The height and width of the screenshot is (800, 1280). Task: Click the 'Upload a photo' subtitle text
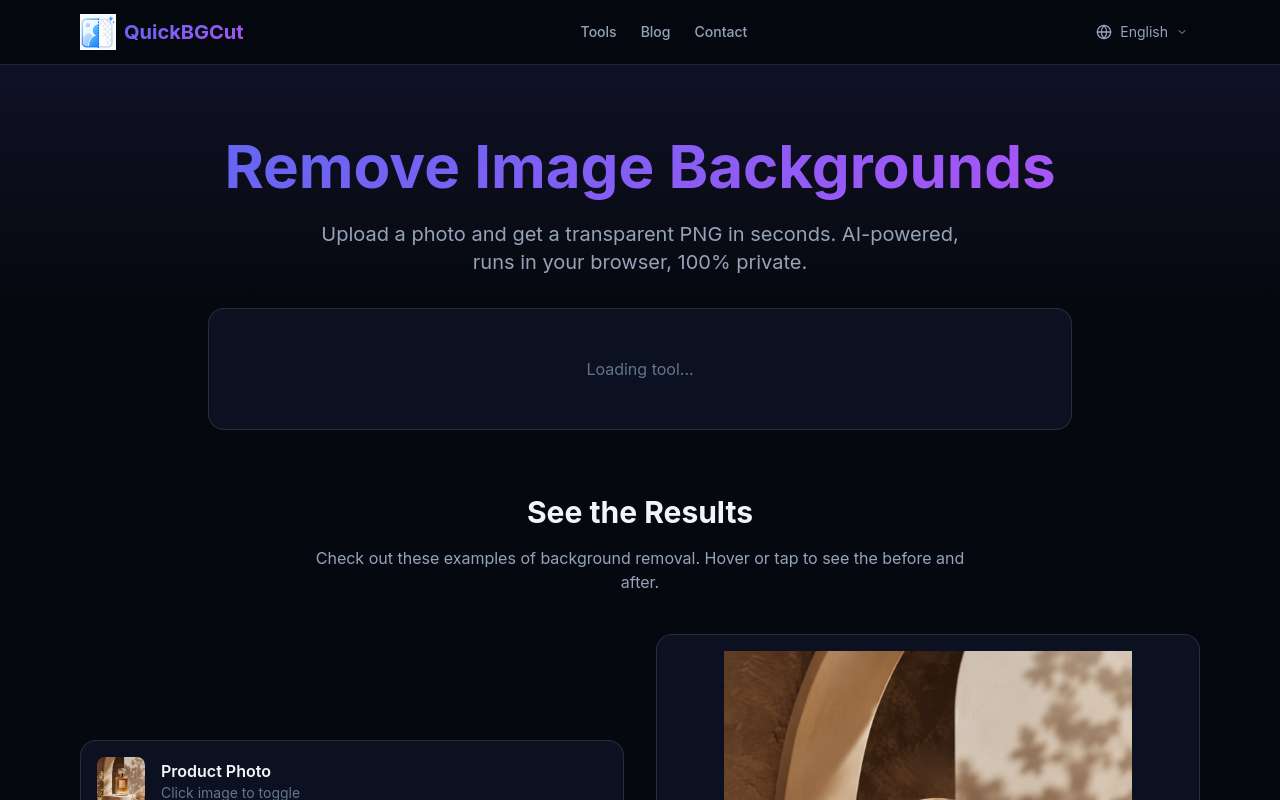[640, 248]
